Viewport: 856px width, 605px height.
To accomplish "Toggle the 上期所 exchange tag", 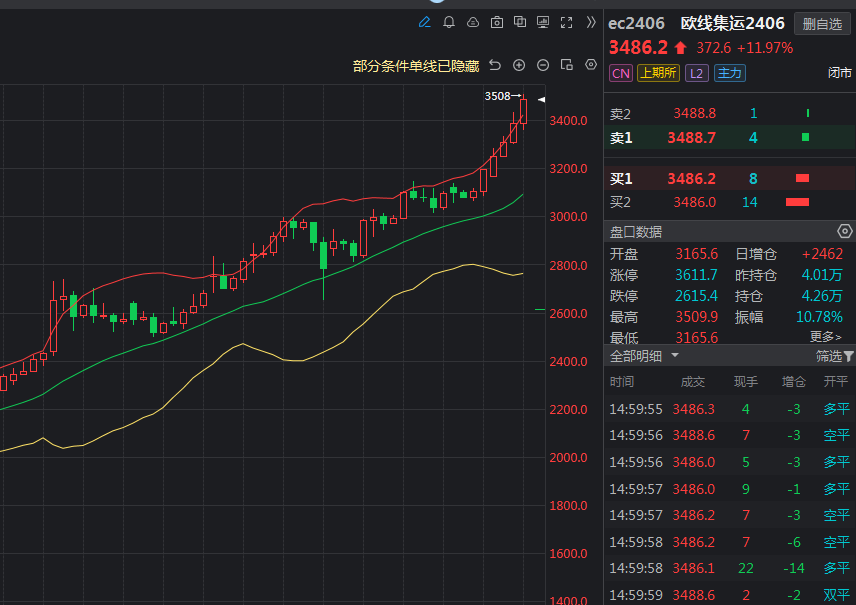I will 657,73.
